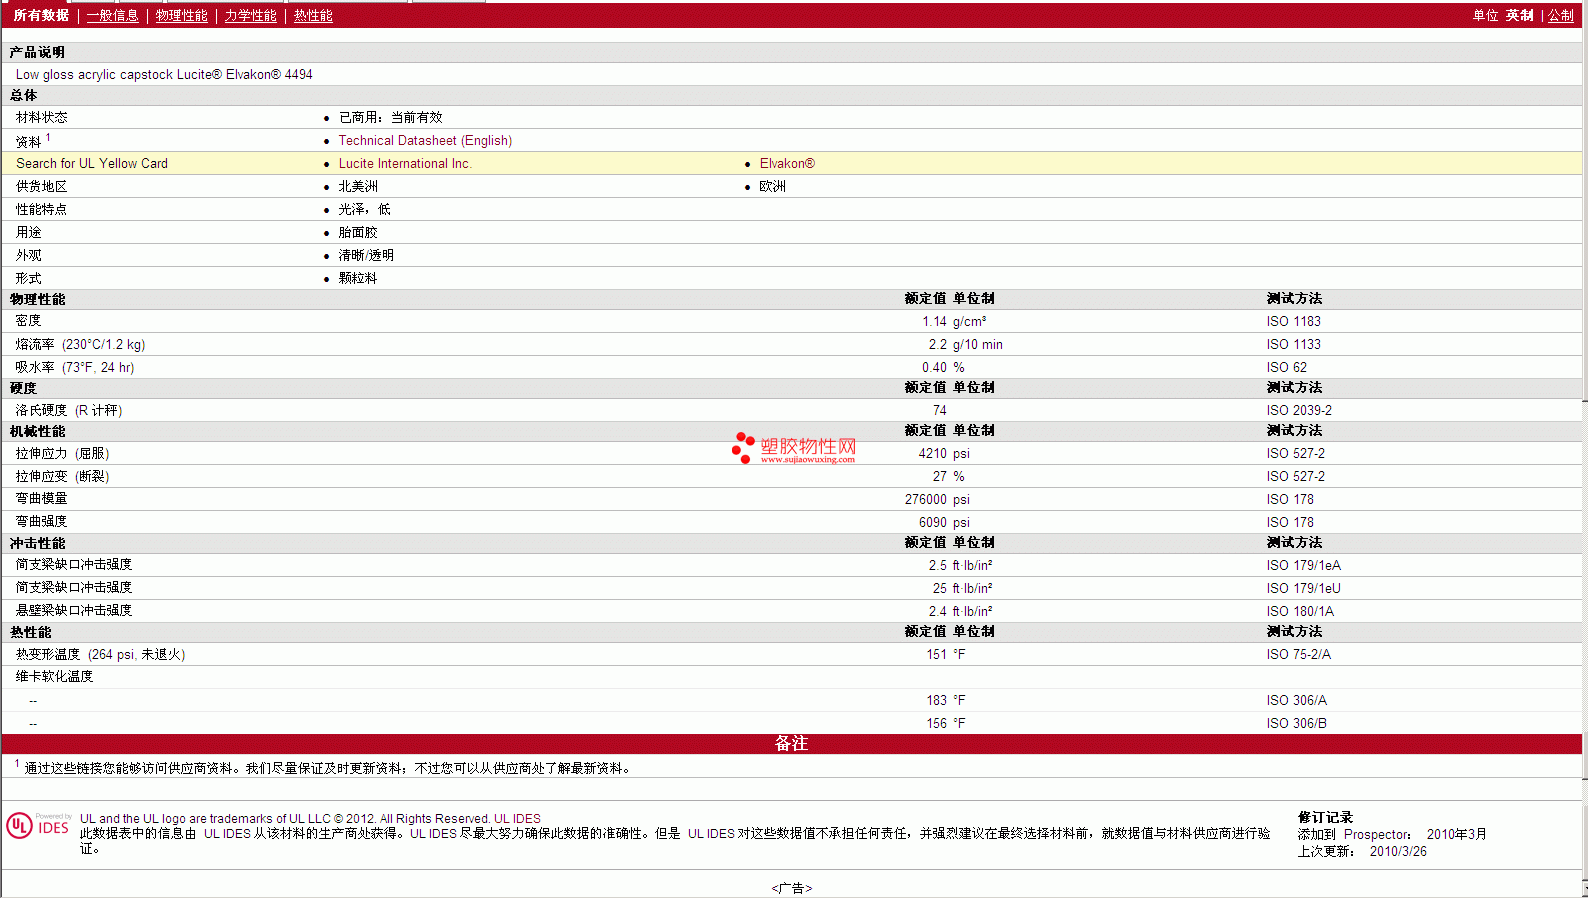This screenshot has width=1588, height=898.
Task: Click ISO 2039-2 test method
Action: pos(1299,411)
